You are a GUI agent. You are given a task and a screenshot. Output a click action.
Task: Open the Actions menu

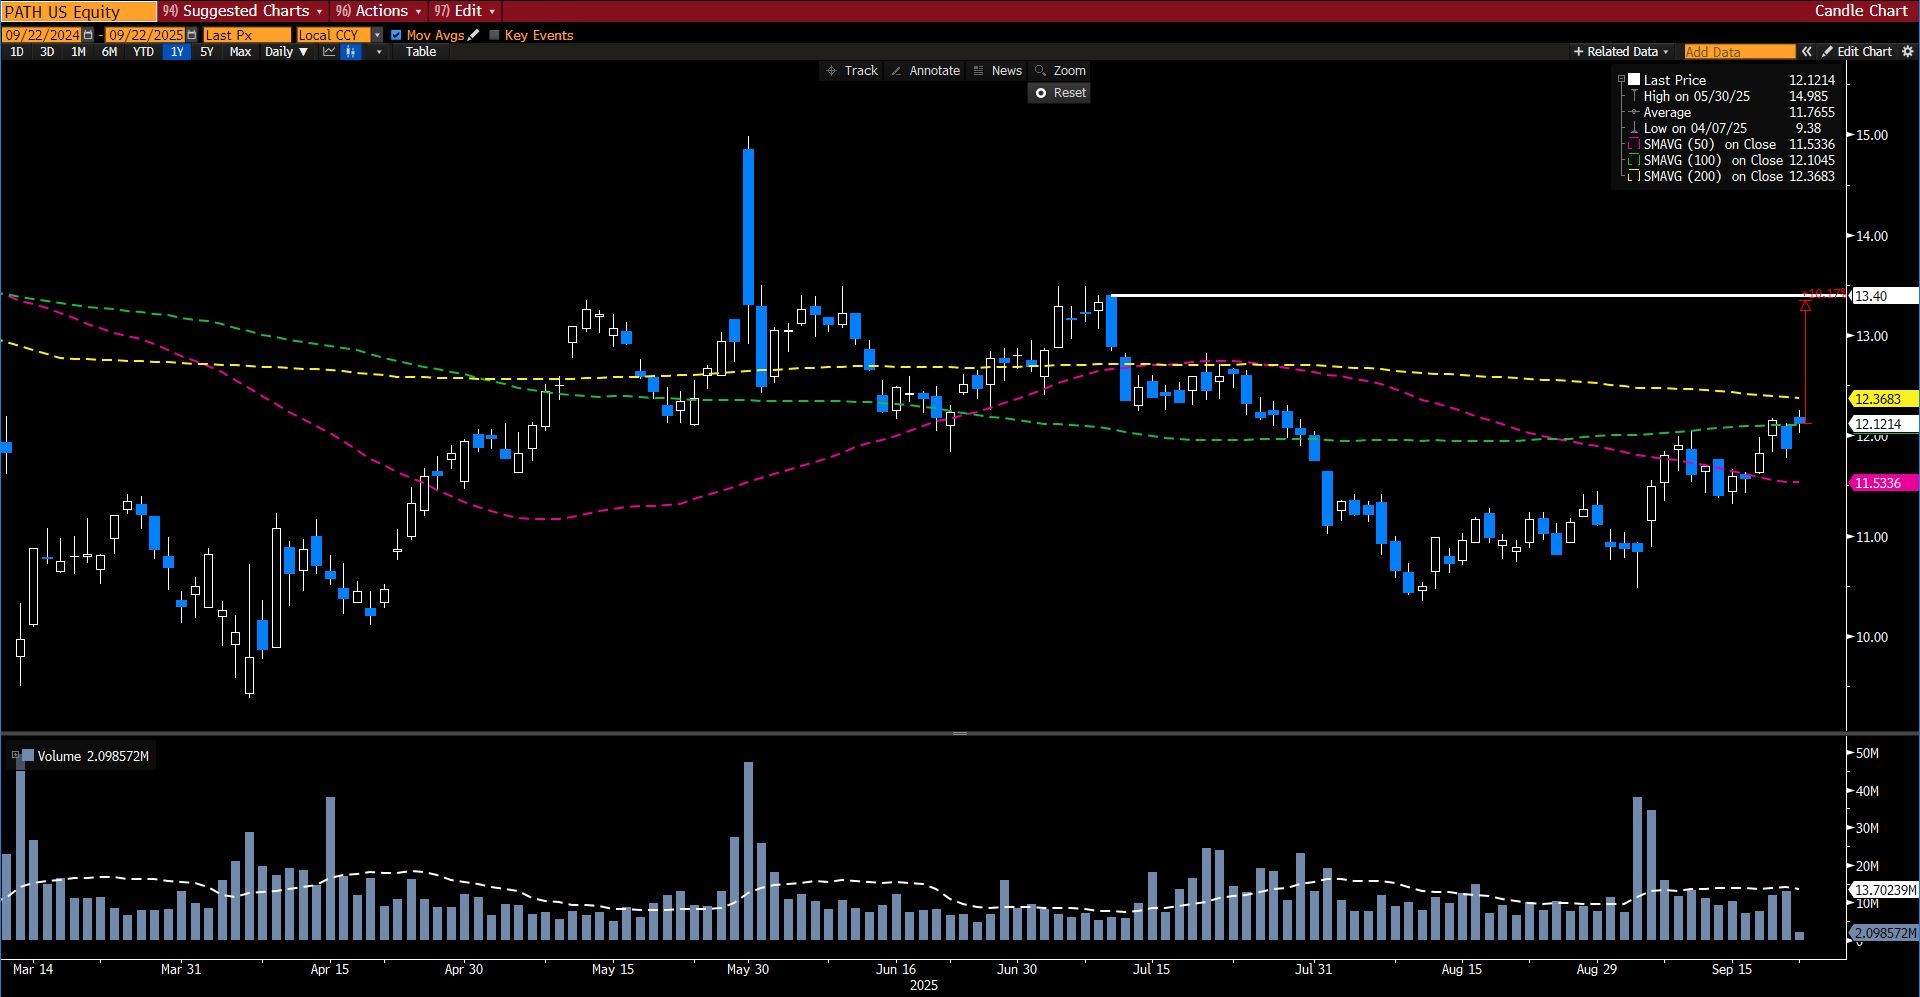click(378, 11)
